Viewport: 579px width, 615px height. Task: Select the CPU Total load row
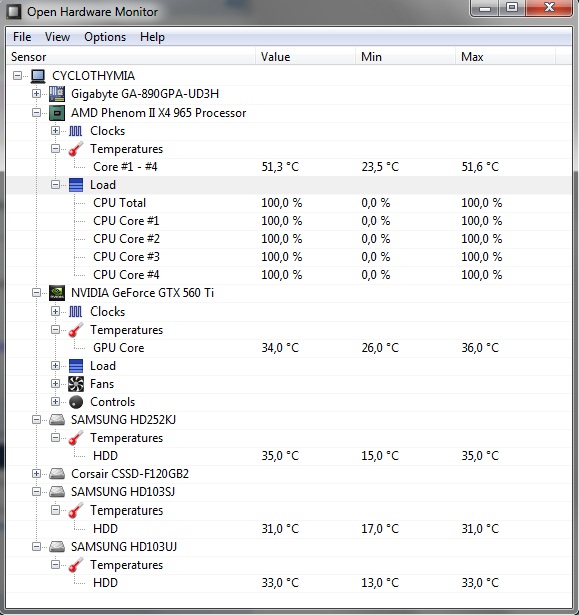(x=289, y=203)
